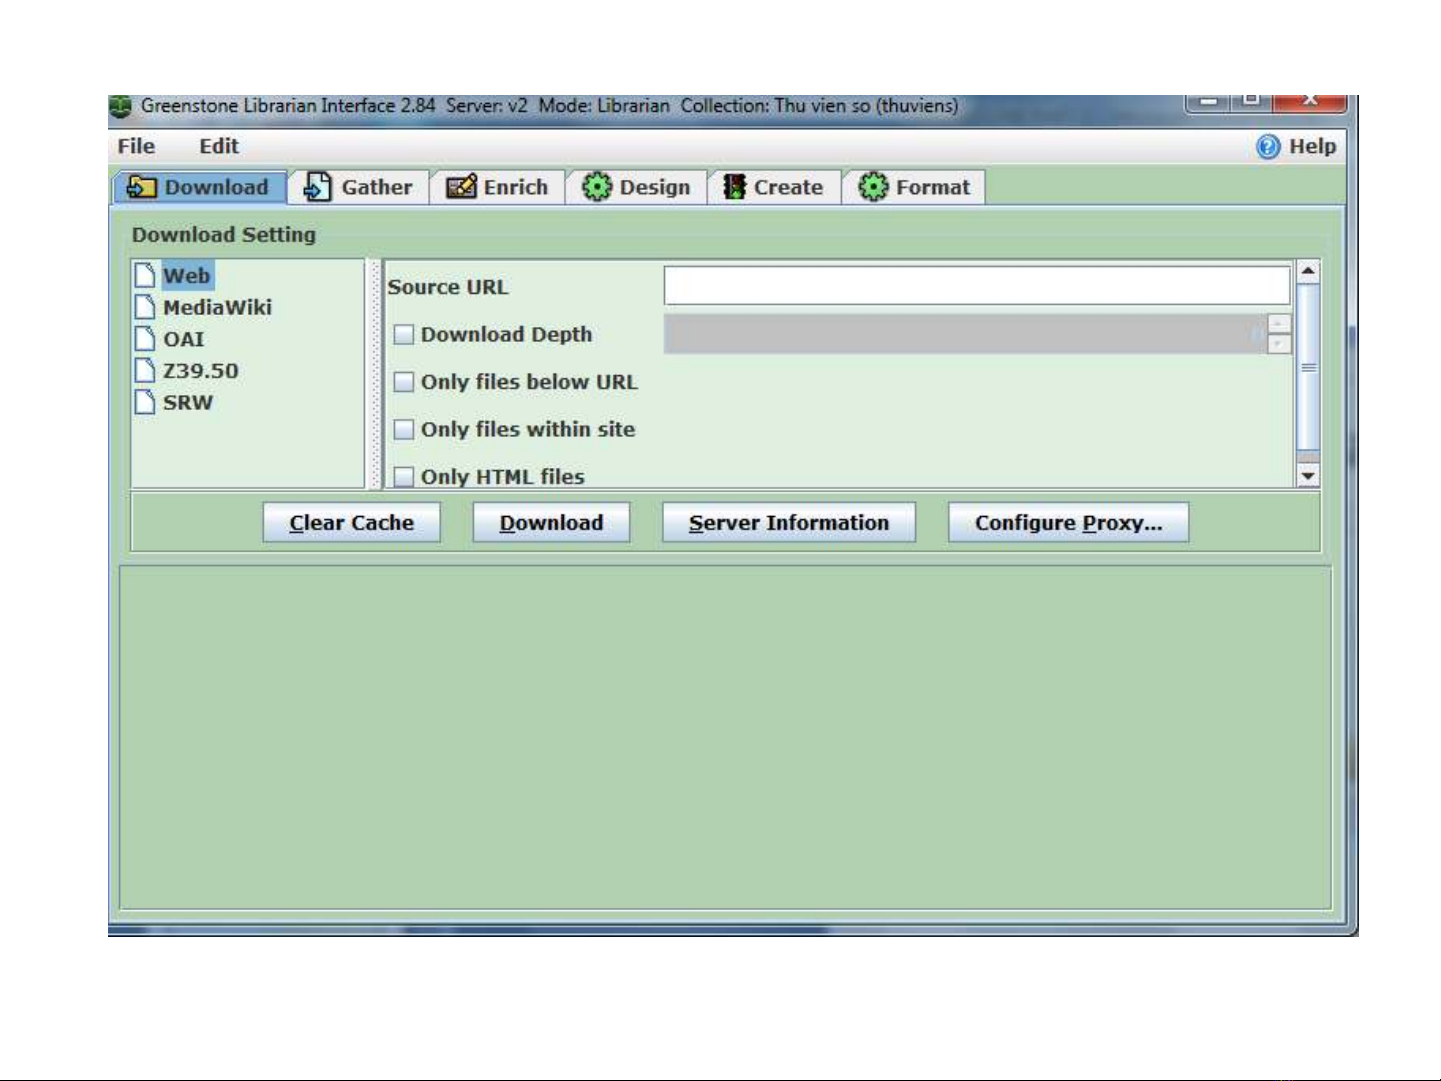Click the Gather tab document icon
The image size is (1441, 1081).
[x=317, y=187]
